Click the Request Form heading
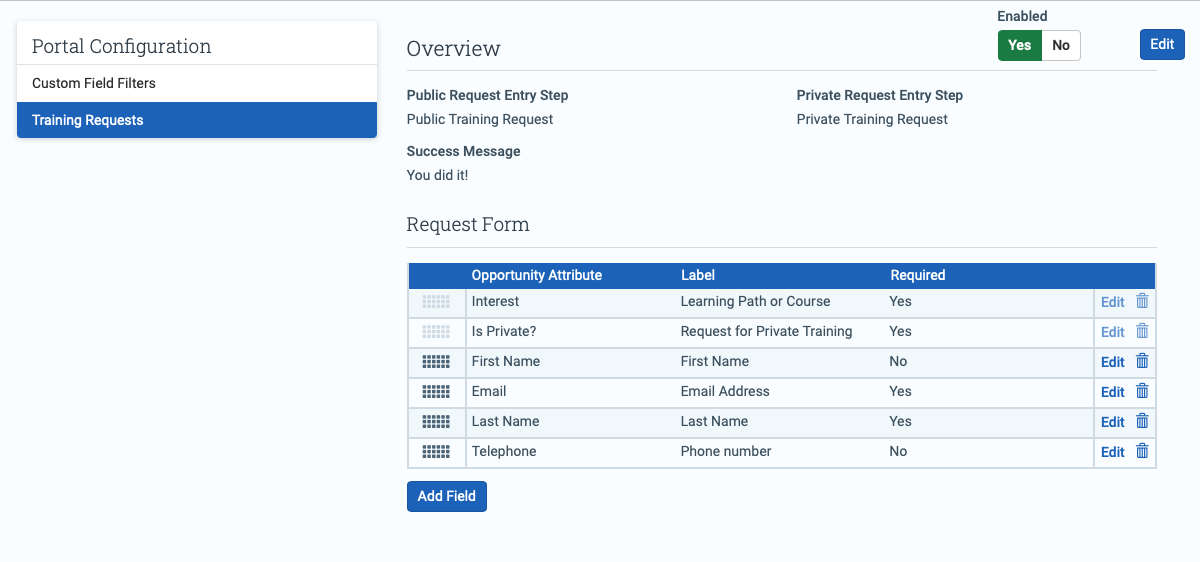Viewport: 1200px width, 562px height. click(468, 224)
